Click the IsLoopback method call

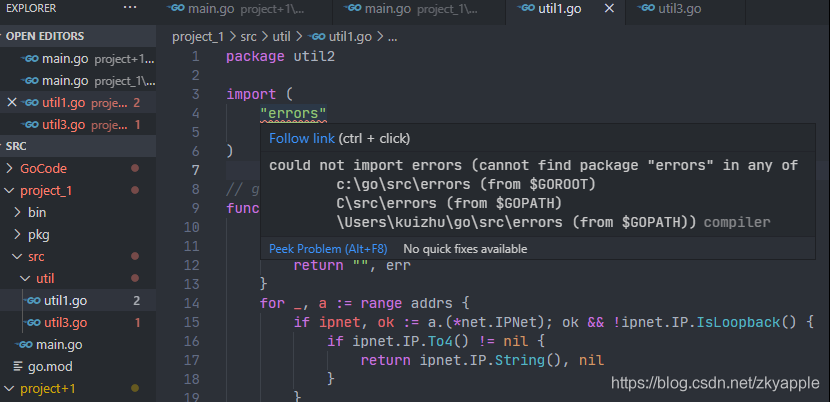[737, 323]
